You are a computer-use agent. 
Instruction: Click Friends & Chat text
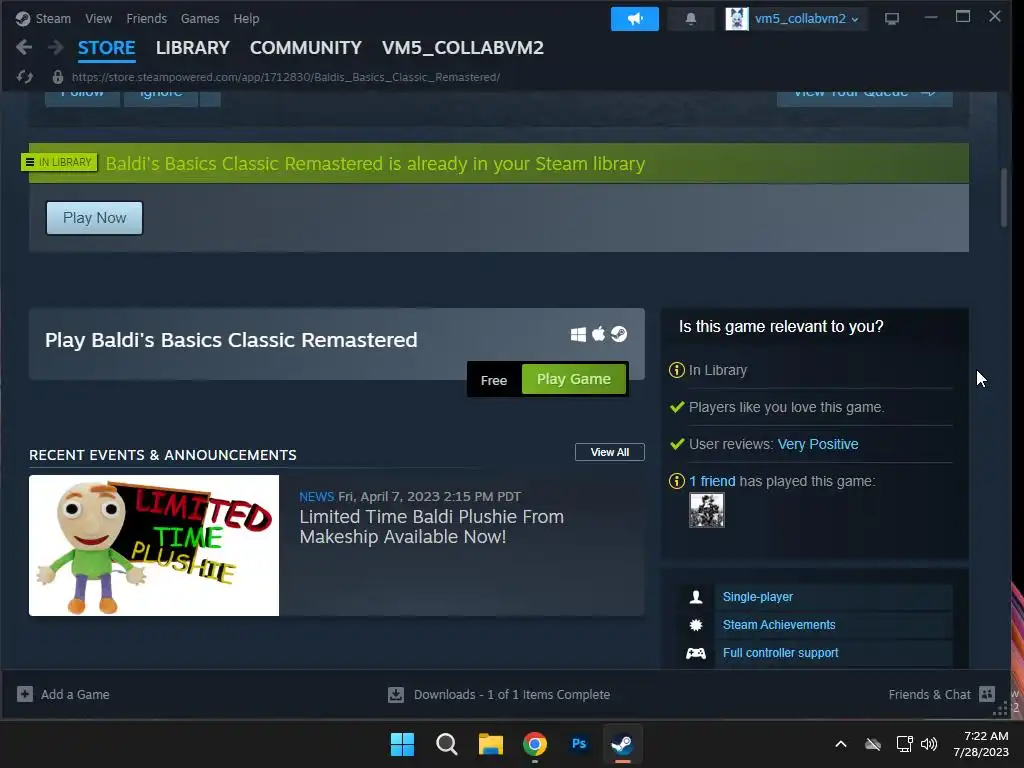(x=929, y=694)
